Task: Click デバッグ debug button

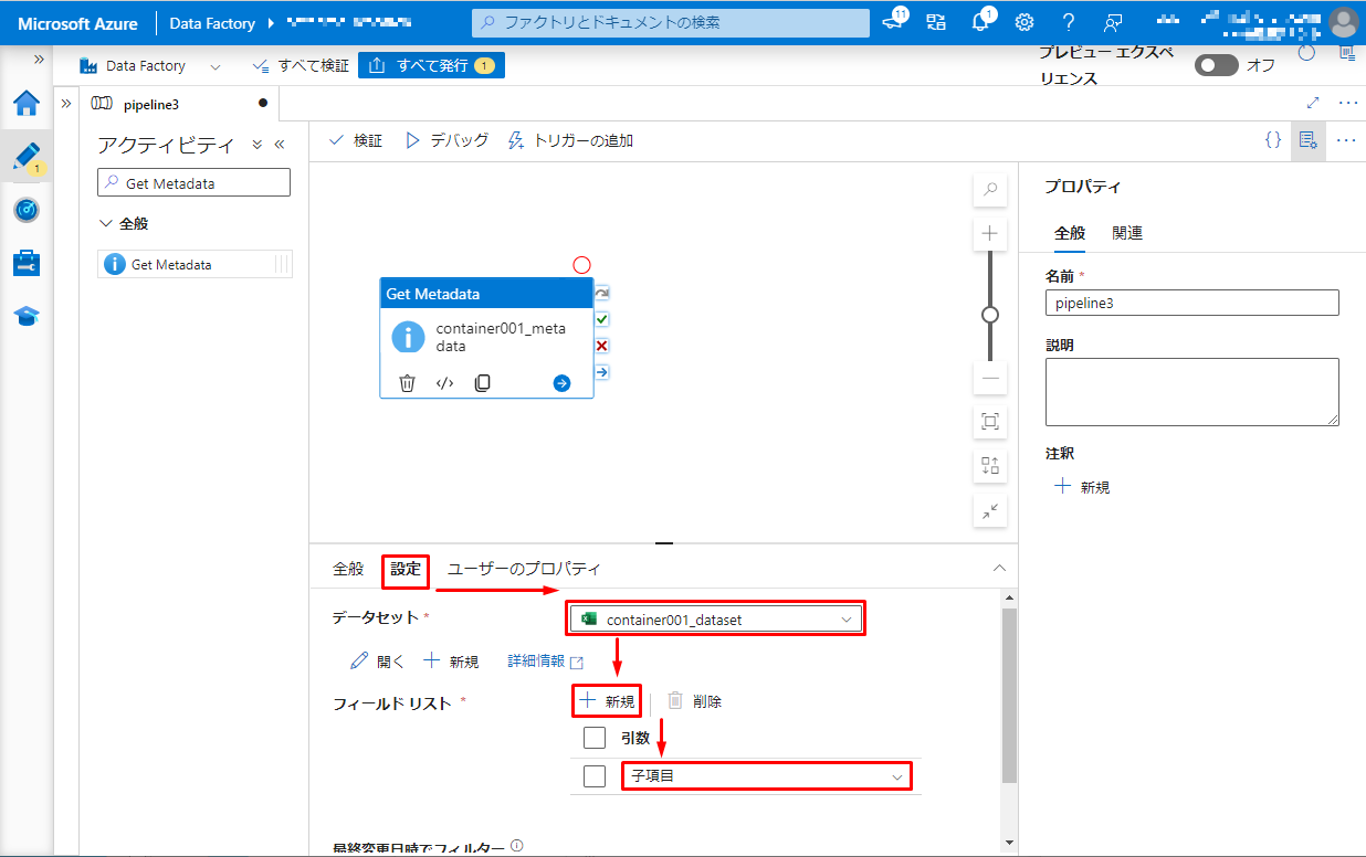Action: tap(447, 141)
